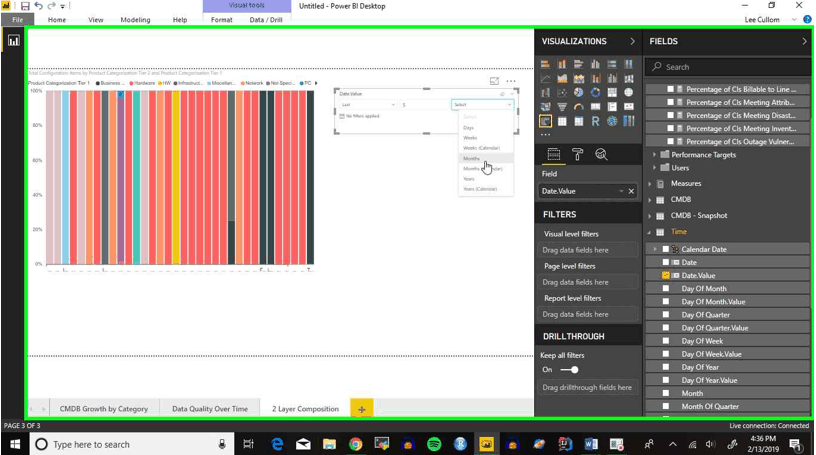Check the Day Of Year field

click(x=666, y=367)
